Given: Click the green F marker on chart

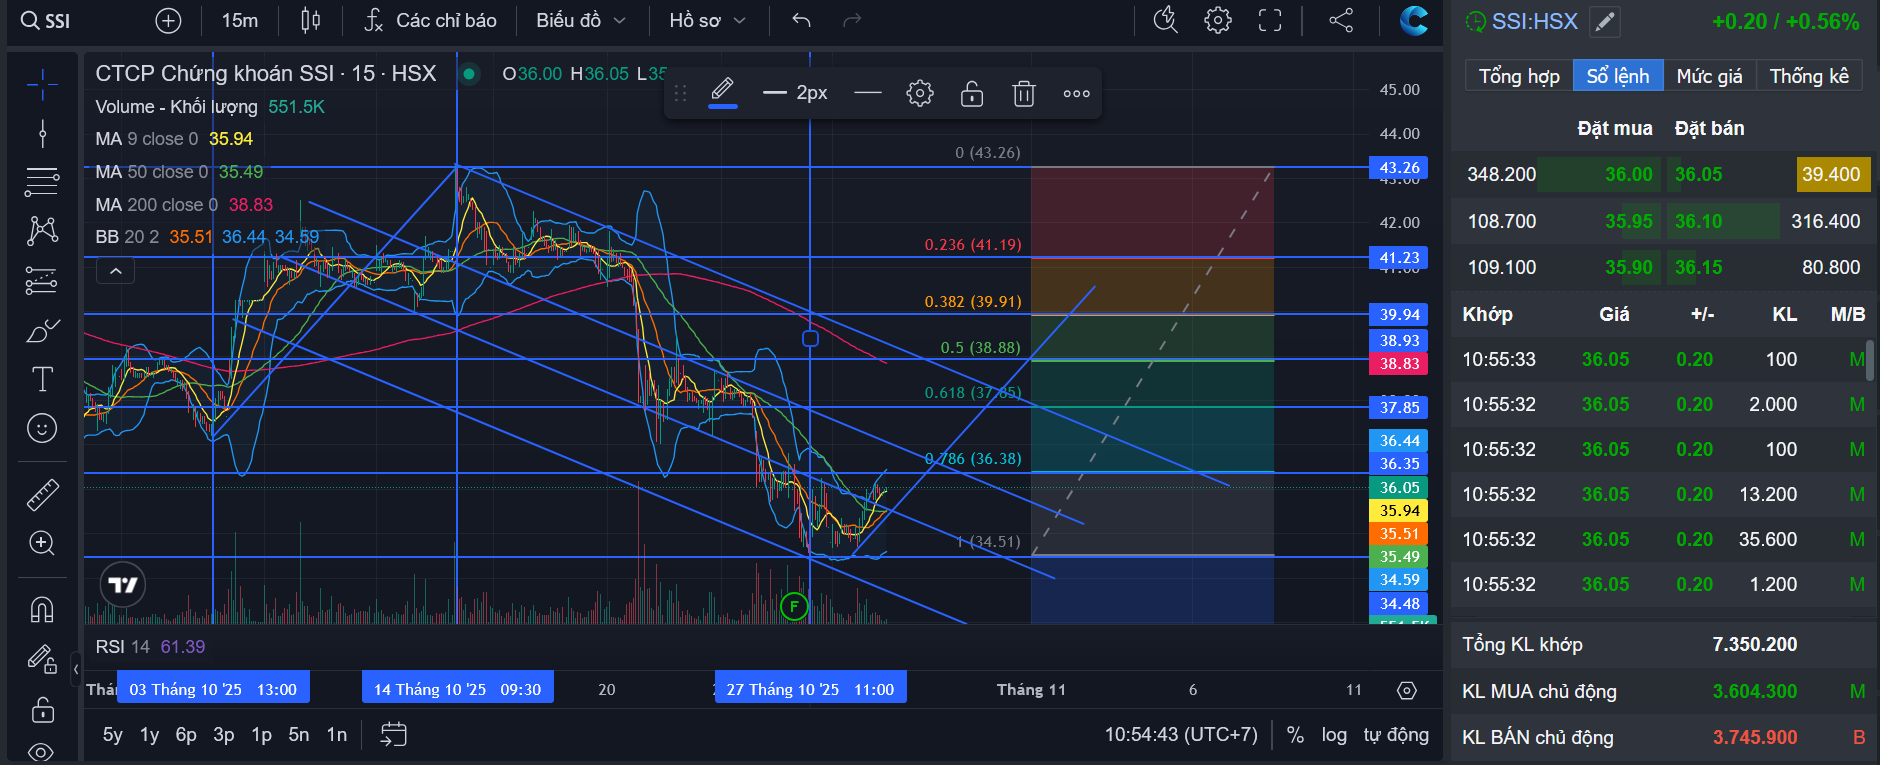Looking at the screenshot, I should point(794,606).
